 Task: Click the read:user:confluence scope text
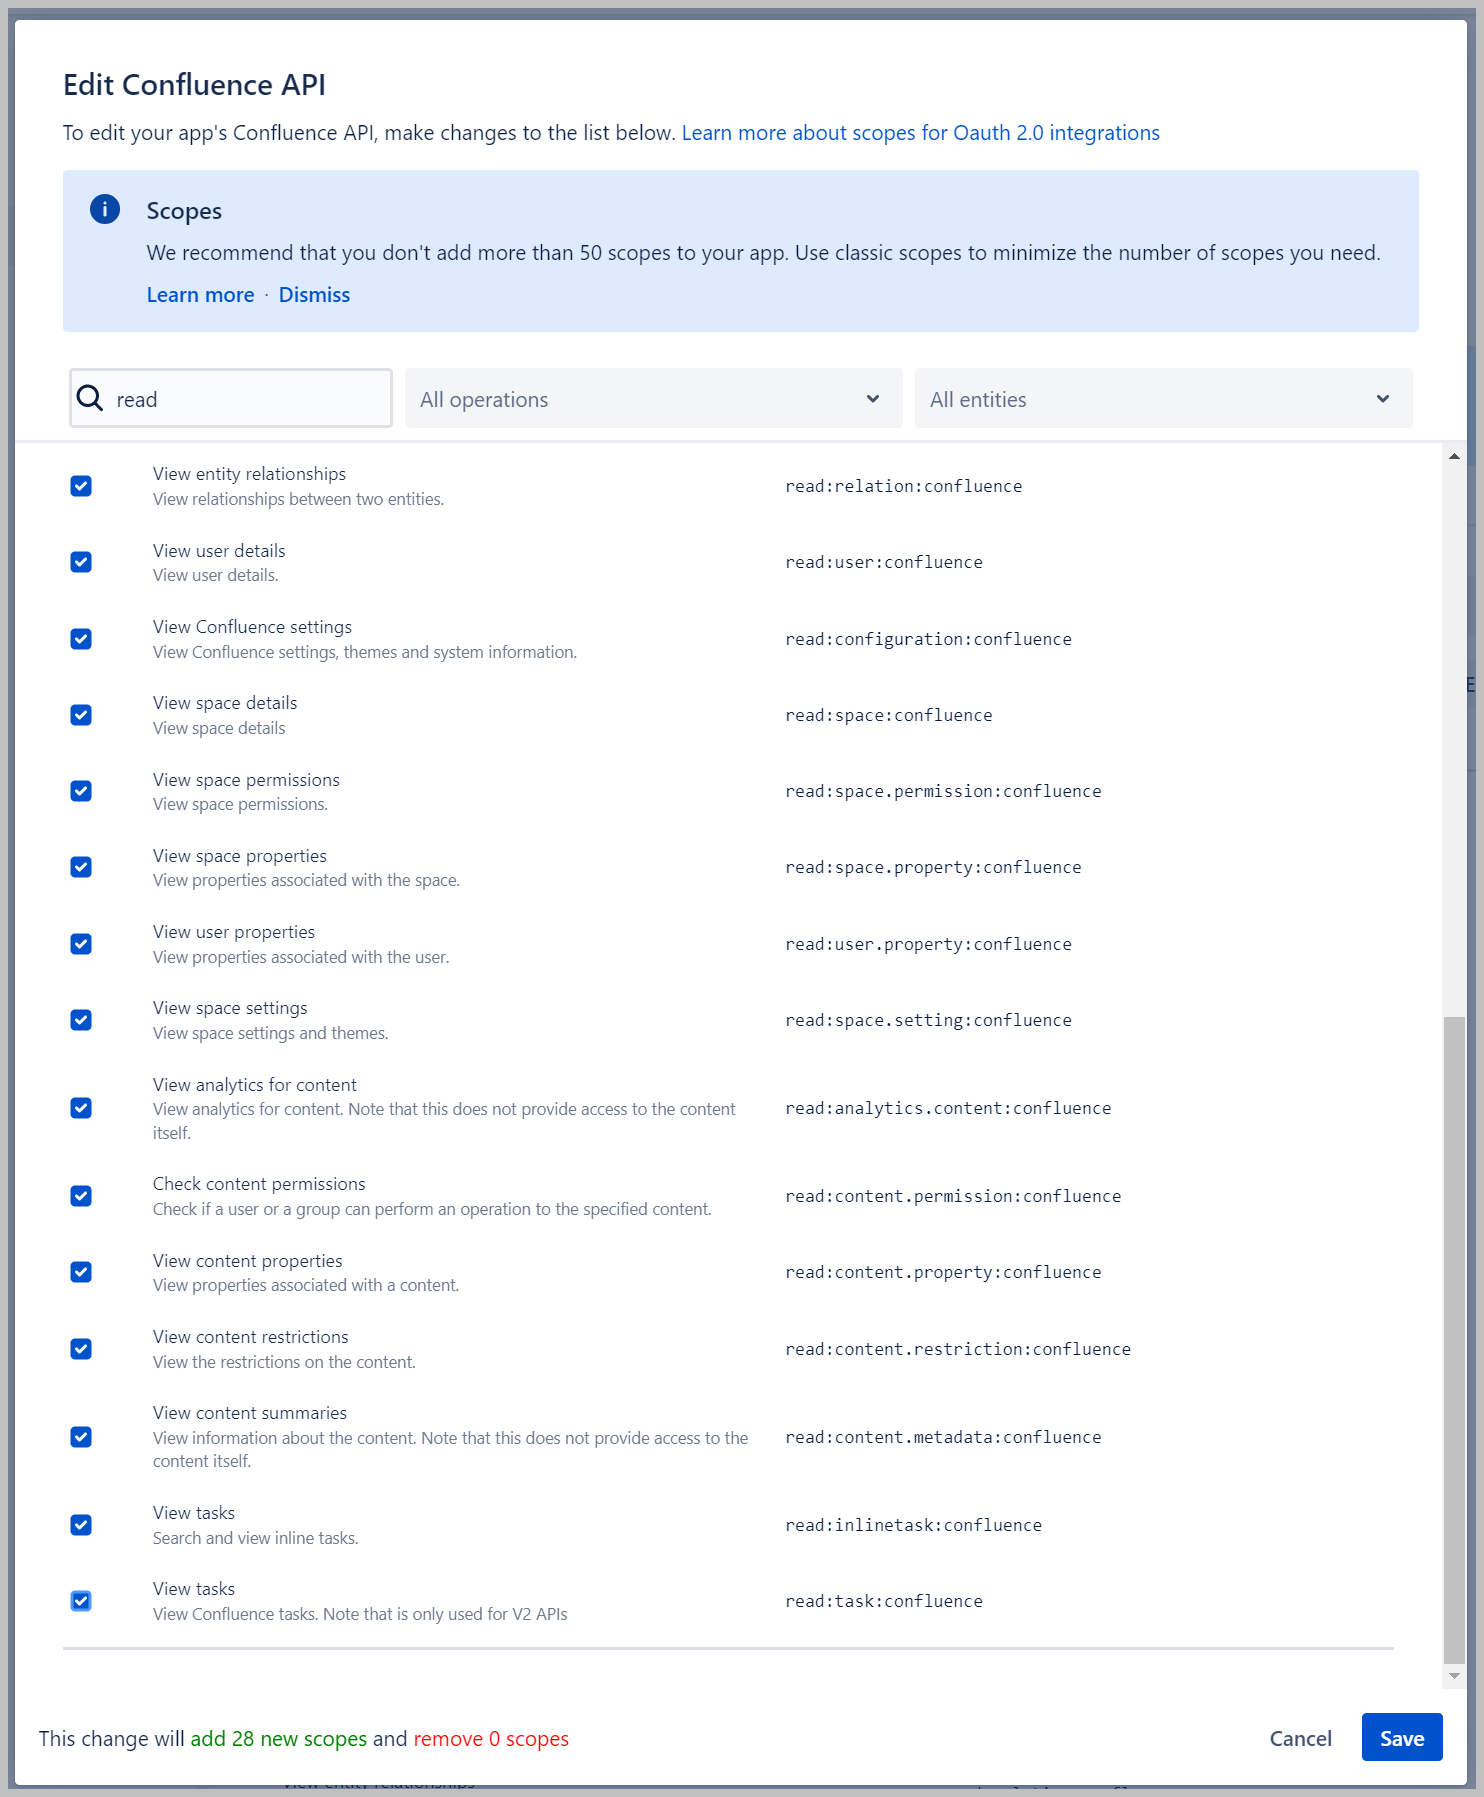point(884,562)
